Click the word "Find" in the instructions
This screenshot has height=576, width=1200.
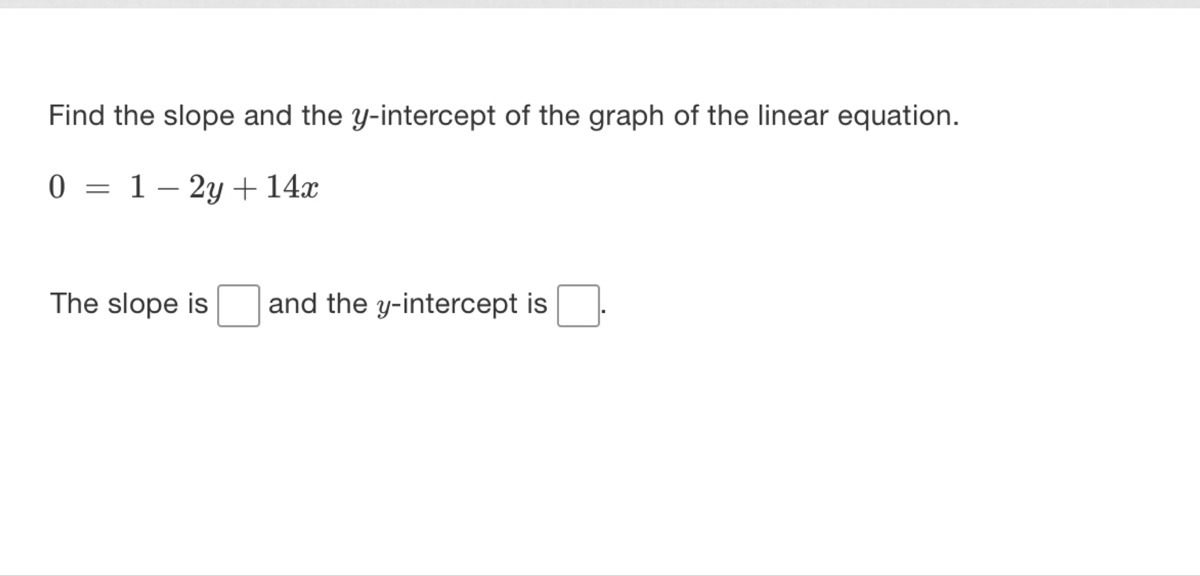coord(78,116)
